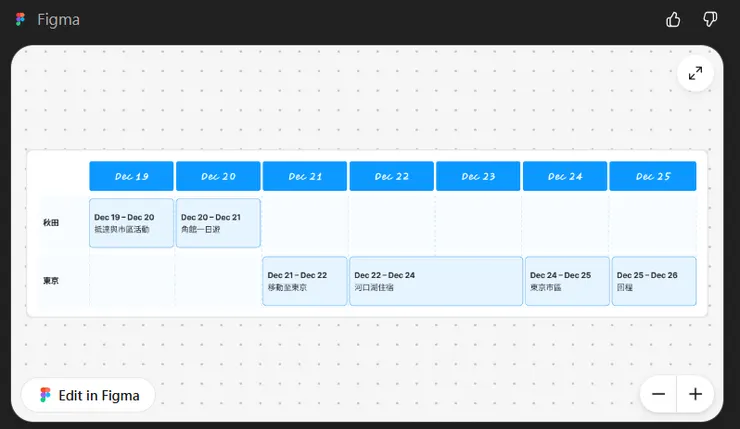Click the Figma title text in header
Viewport: 740px width, 429px height.
pyautogui.click(x=59, y=20)
